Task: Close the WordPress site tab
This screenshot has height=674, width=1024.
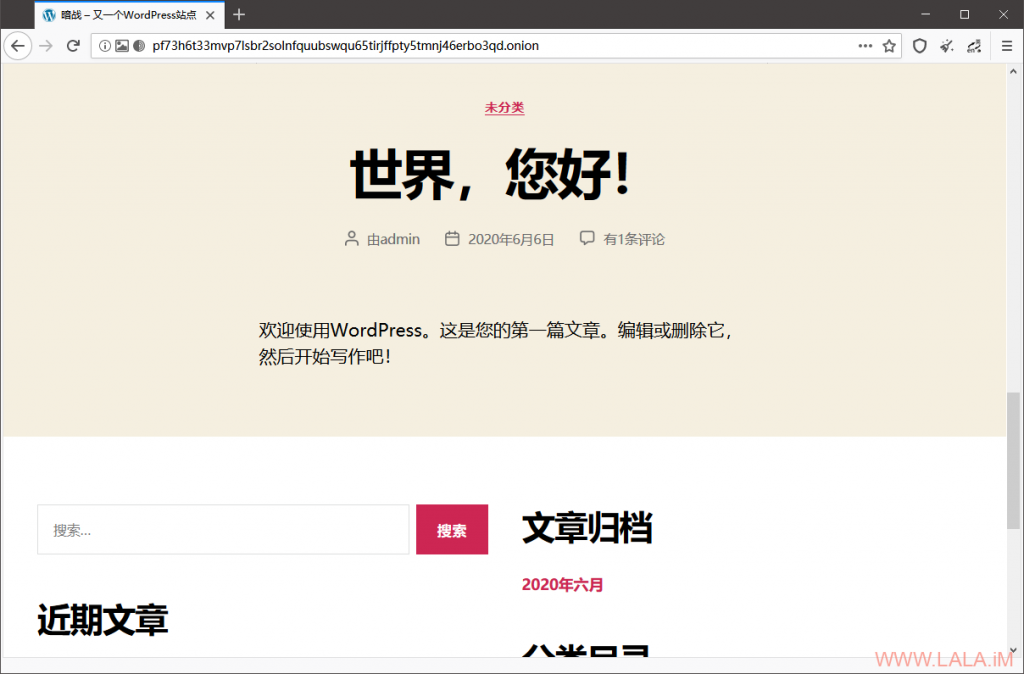Action: 212,15
